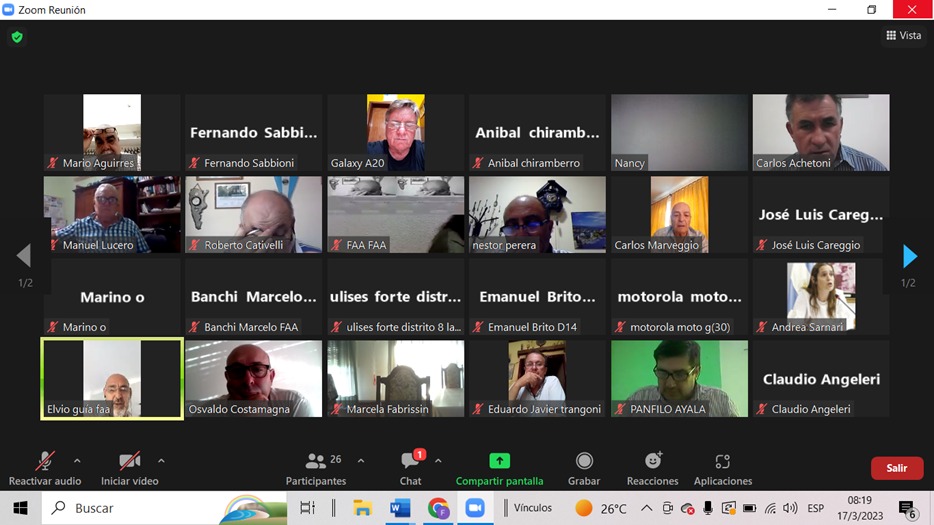Expand the arrow next to Participantes
Screen dimensions: 934x525
(x=360, y=461)
